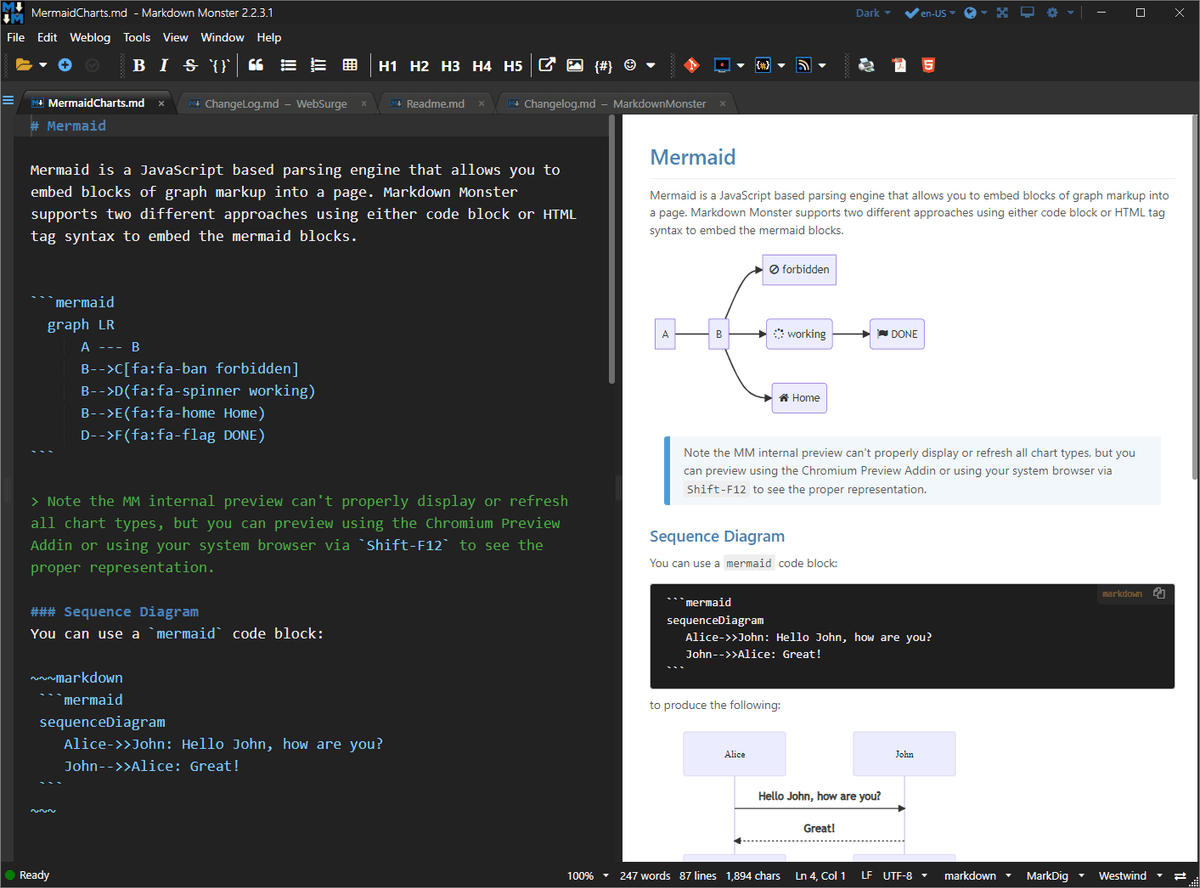1200x888 pixels.
Task: Expand the emoji dropdown arrow
Action: pos(651,66)
